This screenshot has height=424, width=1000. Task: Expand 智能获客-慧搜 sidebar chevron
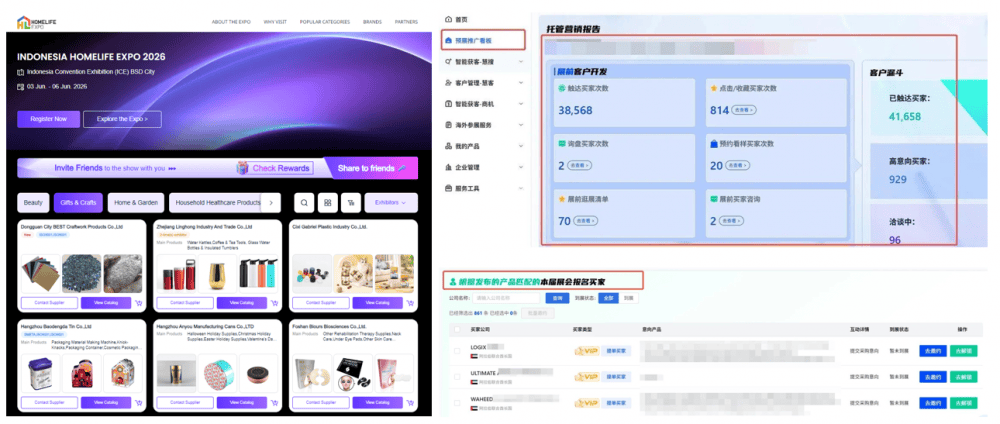[521, 62]
